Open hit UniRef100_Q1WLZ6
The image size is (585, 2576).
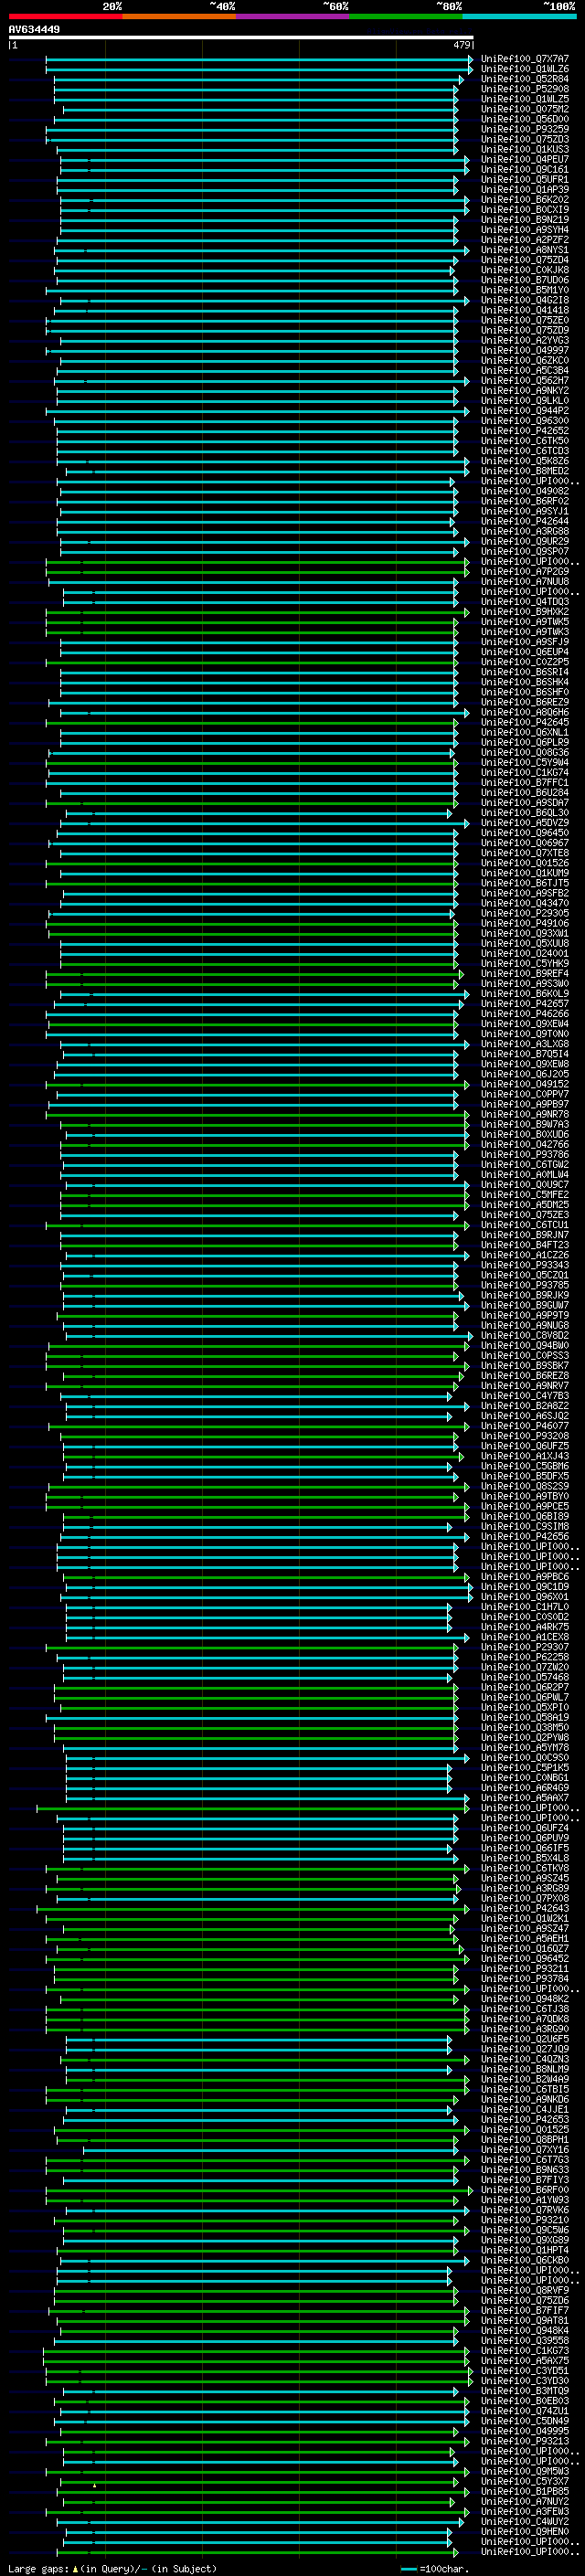(x=525, y=69)
